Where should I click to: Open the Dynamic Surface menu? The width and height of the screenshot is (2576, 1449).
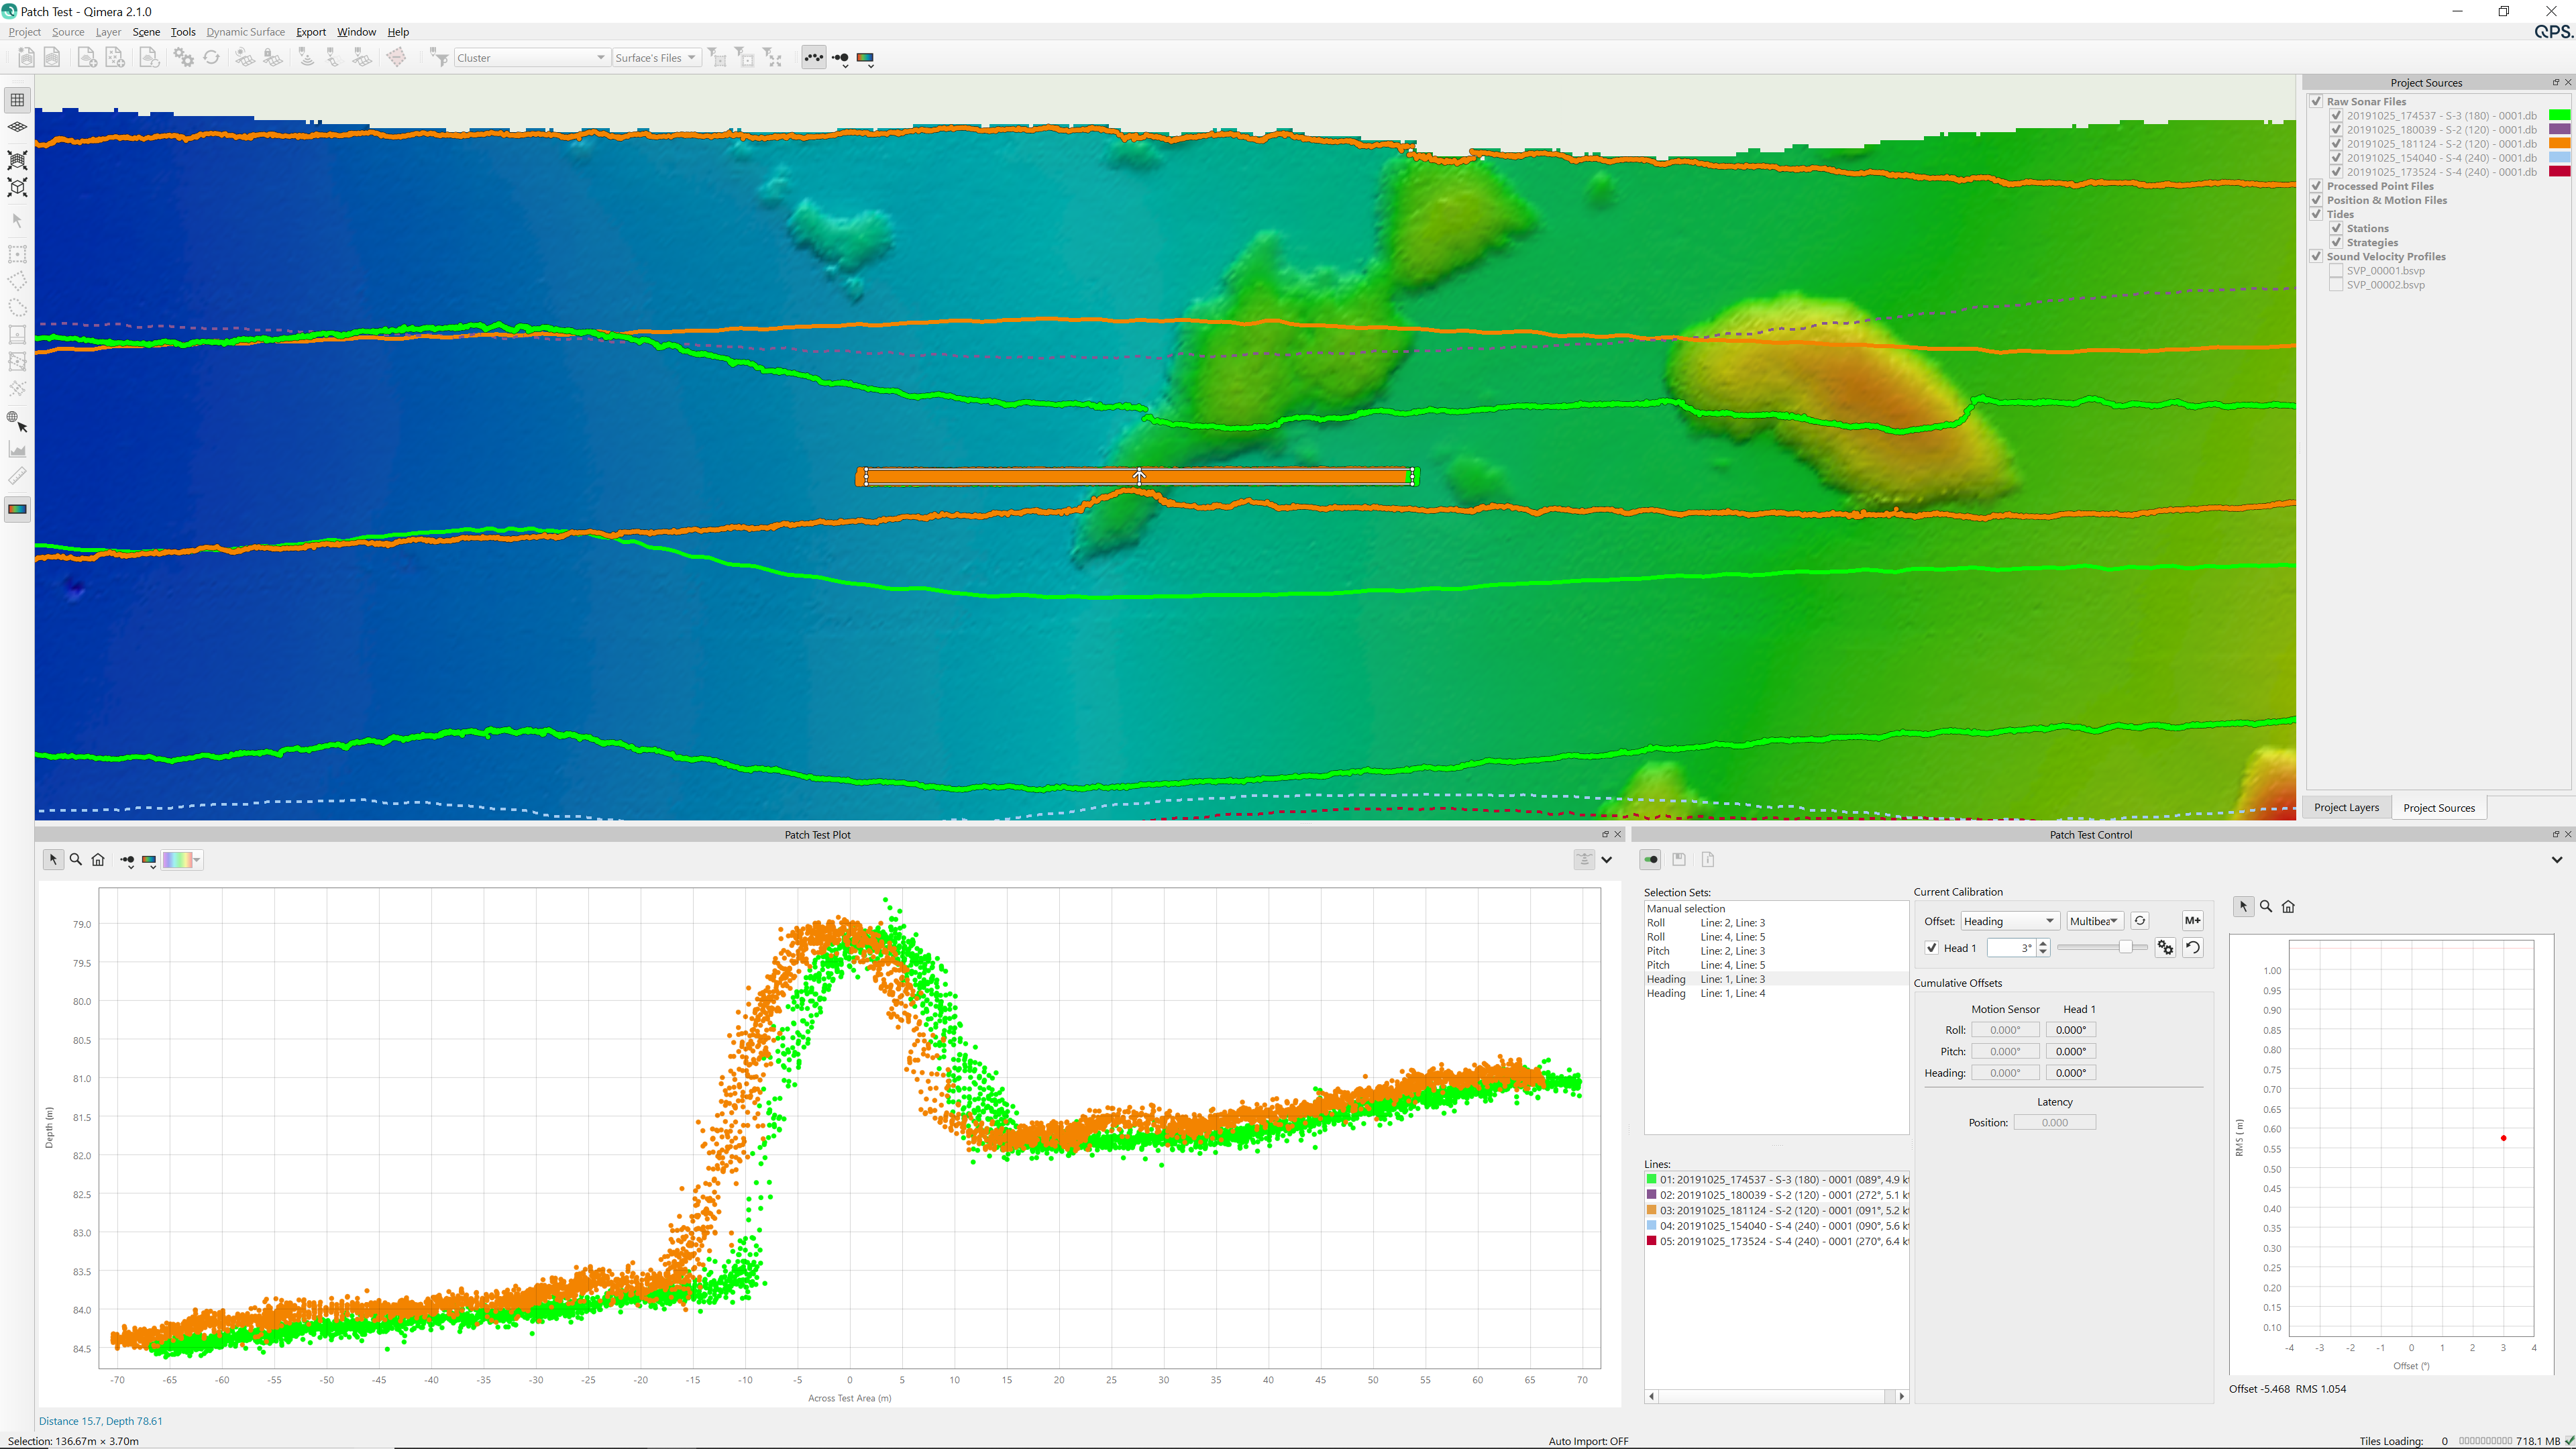(x=245, y=31)
